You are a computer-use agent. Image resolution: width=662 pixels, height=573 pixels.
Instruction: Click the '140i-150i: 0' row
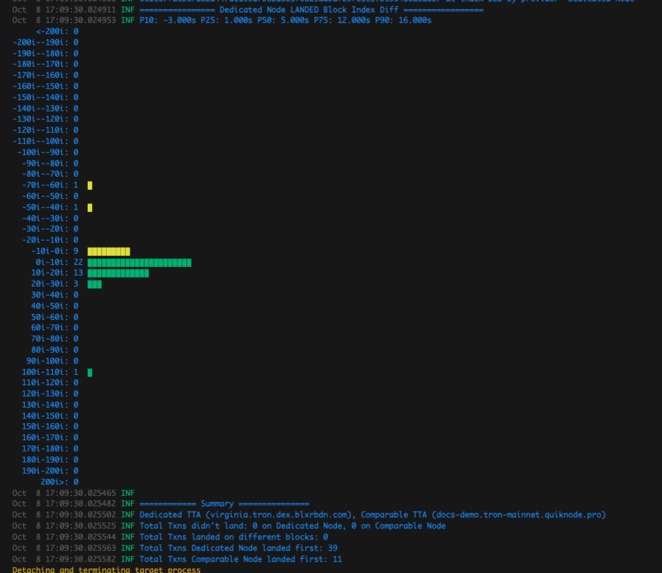coord(50,415)
